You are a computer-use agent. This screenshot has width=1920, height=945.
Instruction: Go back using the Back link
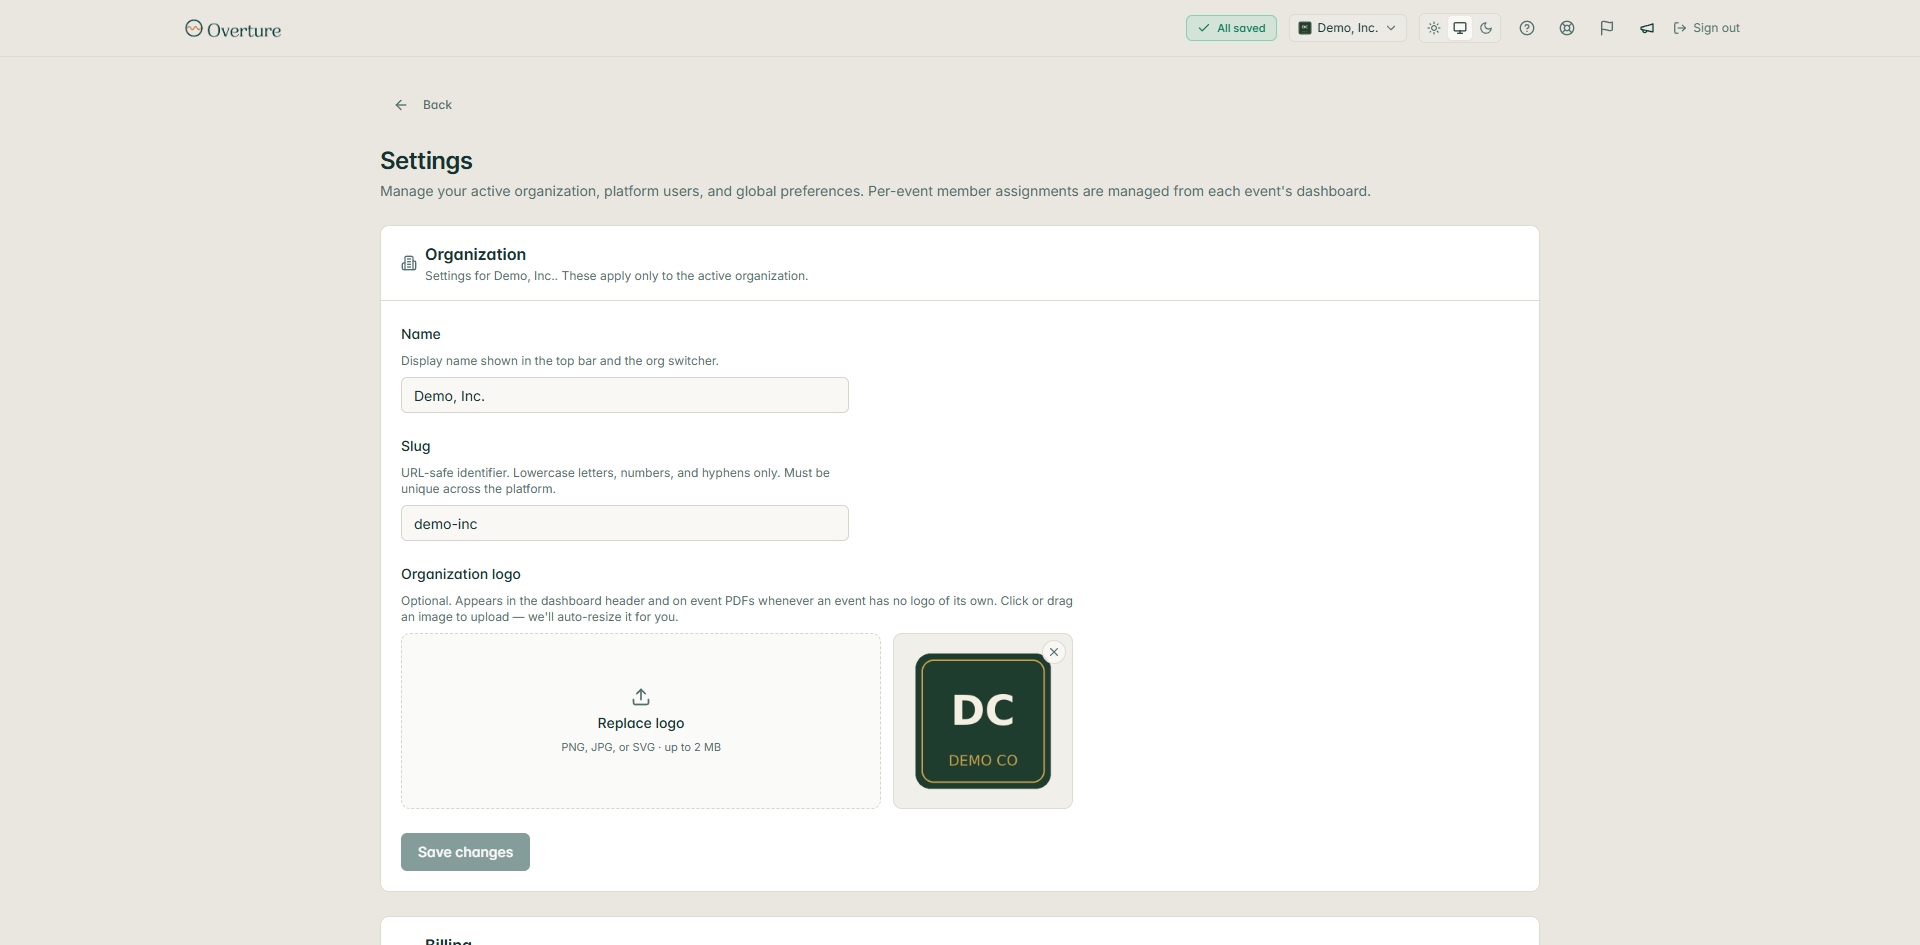[x=423, y=105]
